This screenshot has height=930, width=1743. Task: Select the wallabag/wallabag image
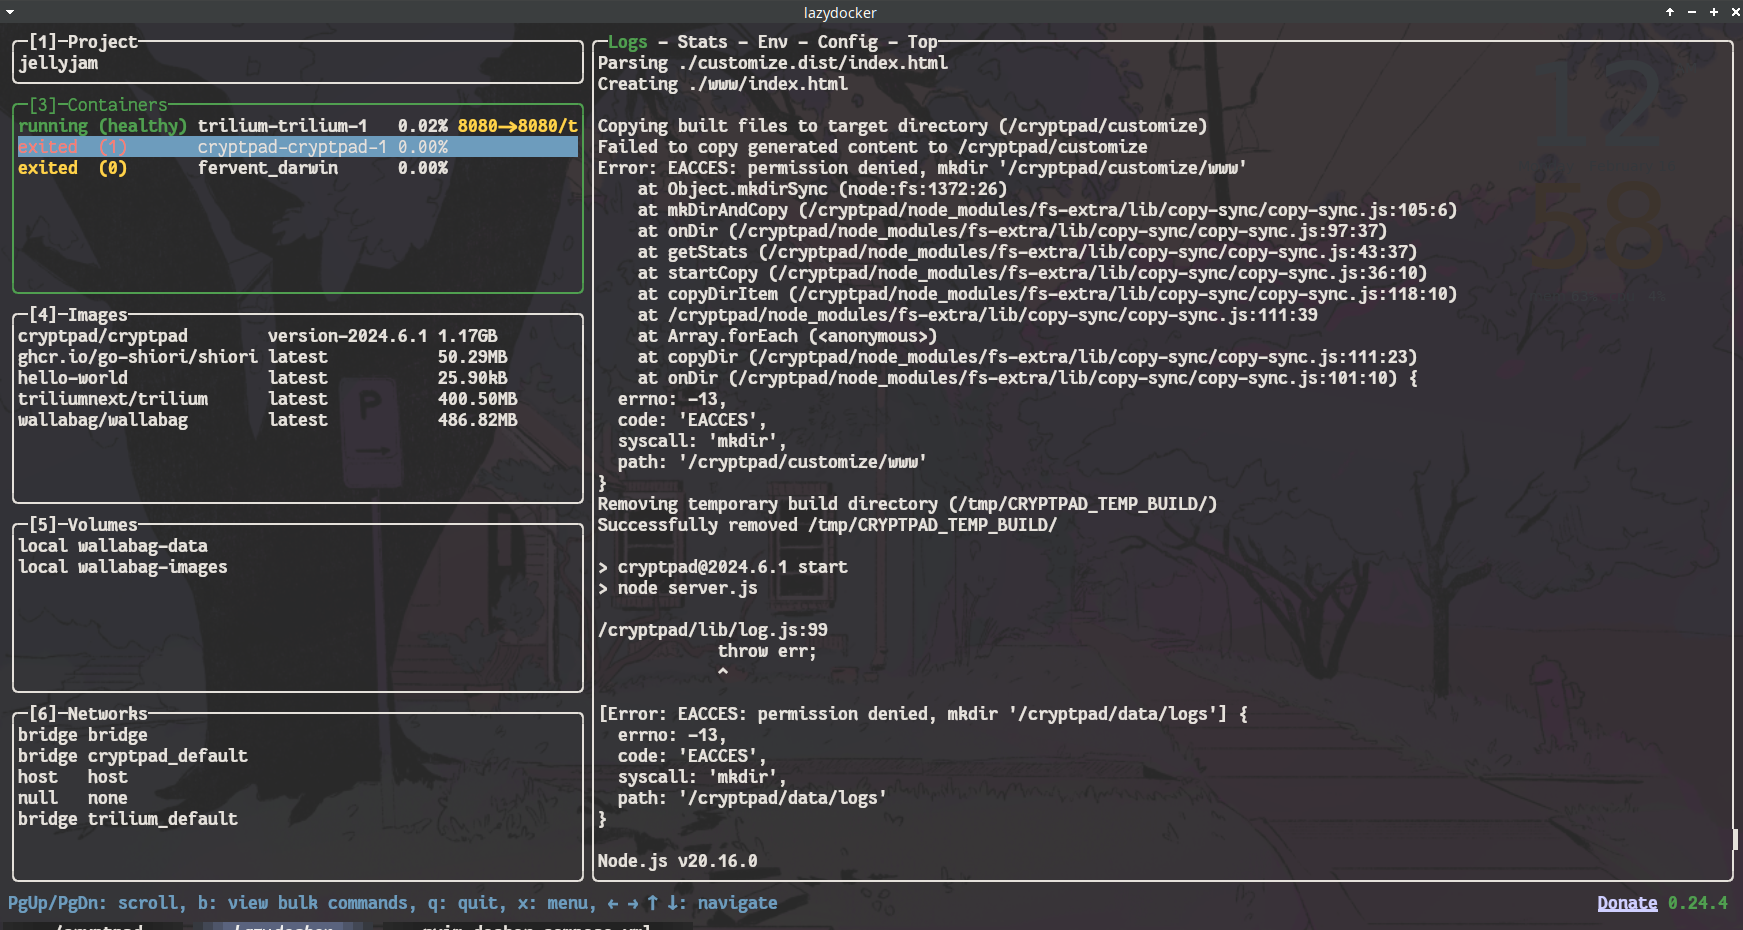tap(298, 420)
